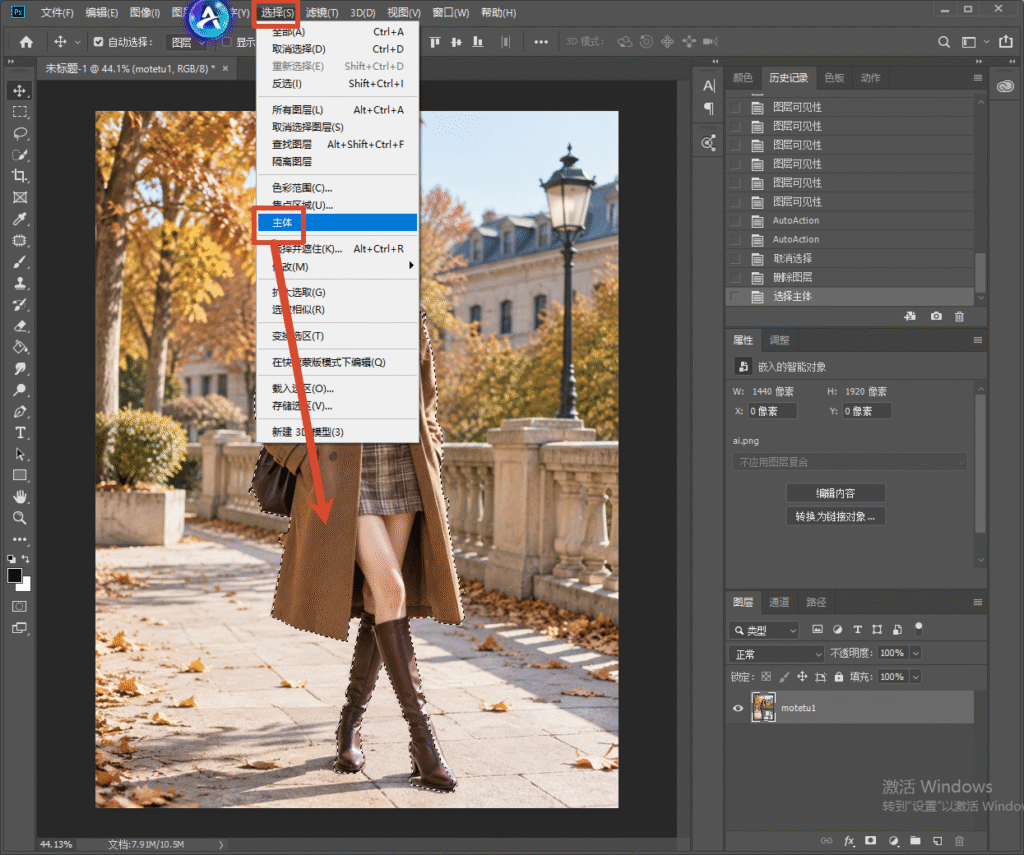
Task: Toggle Lock transparent pixels
Action: coord(766,677)
